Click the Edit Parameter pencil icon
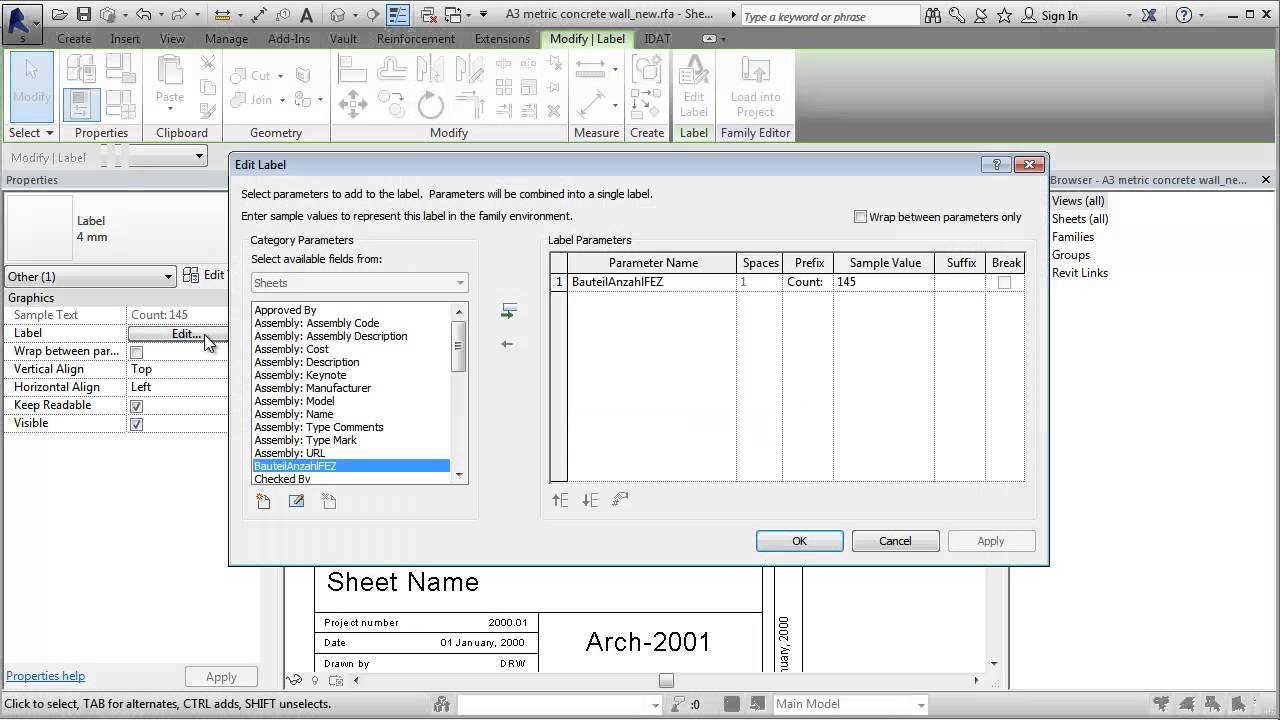Viewport: 1280px width, 720px height. pos(296,501)
